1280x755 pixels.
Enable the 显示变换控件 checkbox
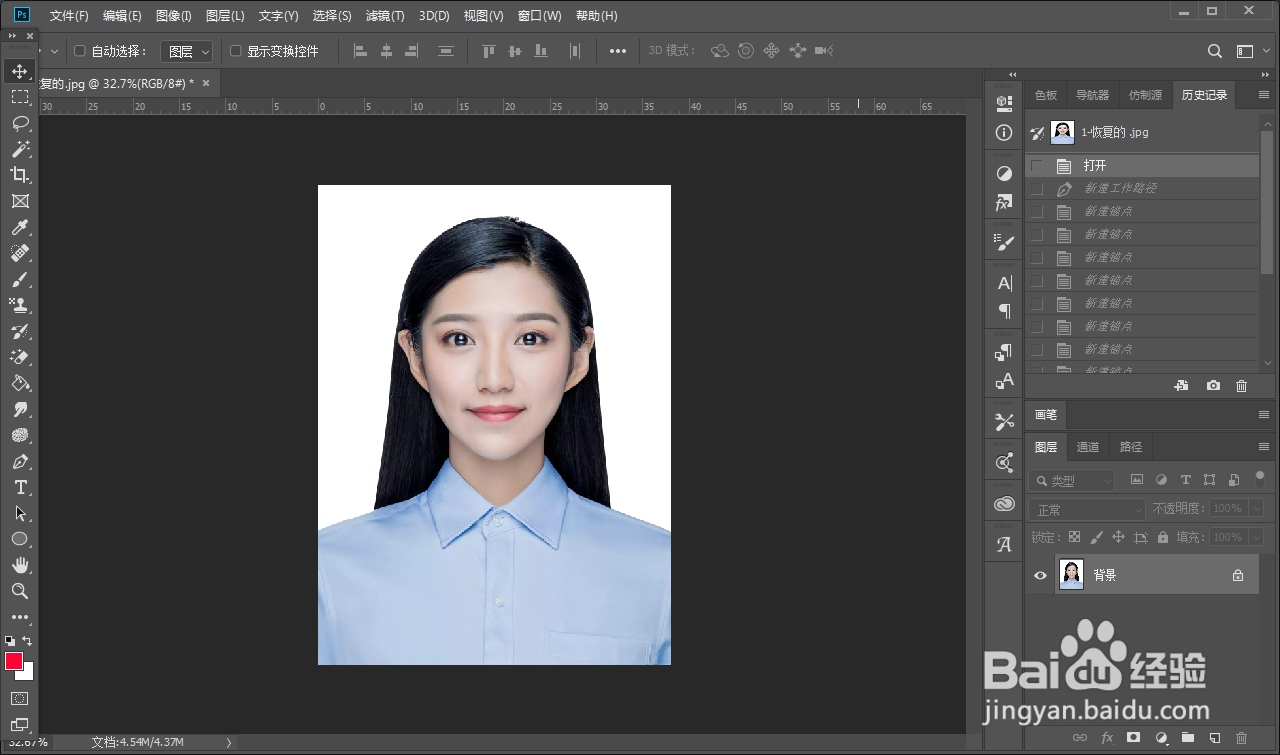tap(236, 51)
